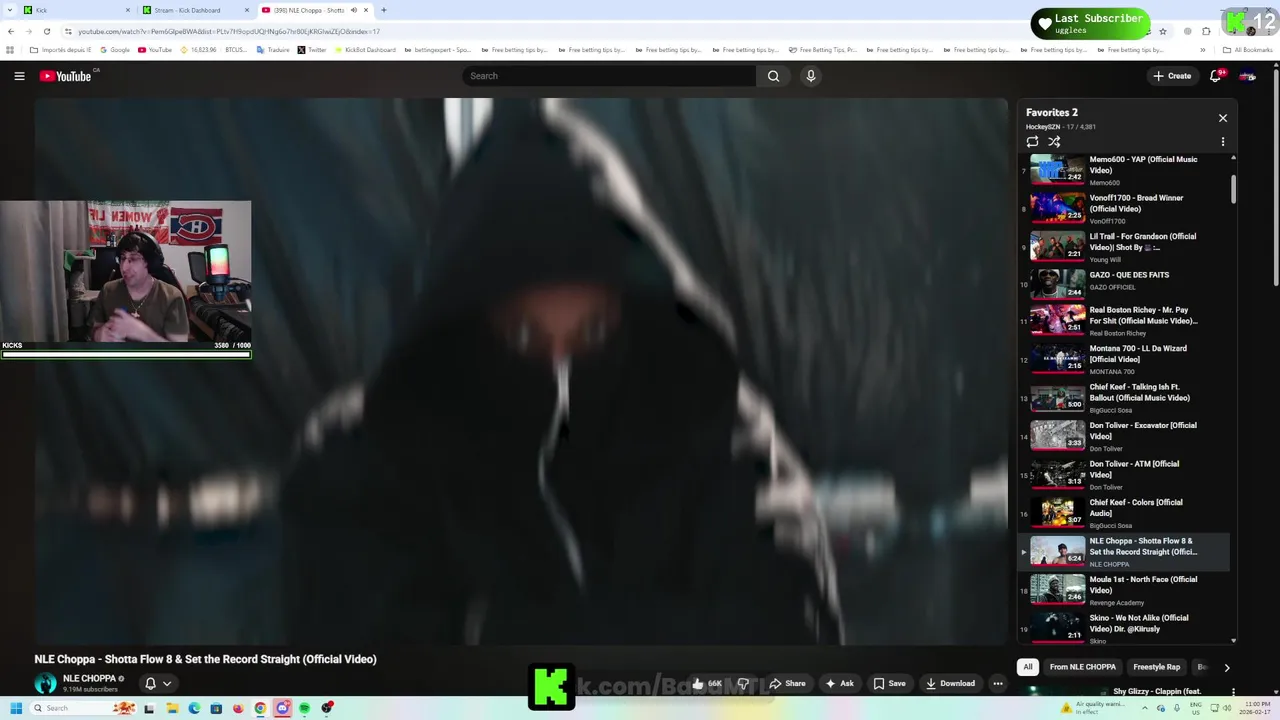Open the YouTube account avatar menu
This screenshot has height=720, width=1280.
click(x=1247, y=76)
